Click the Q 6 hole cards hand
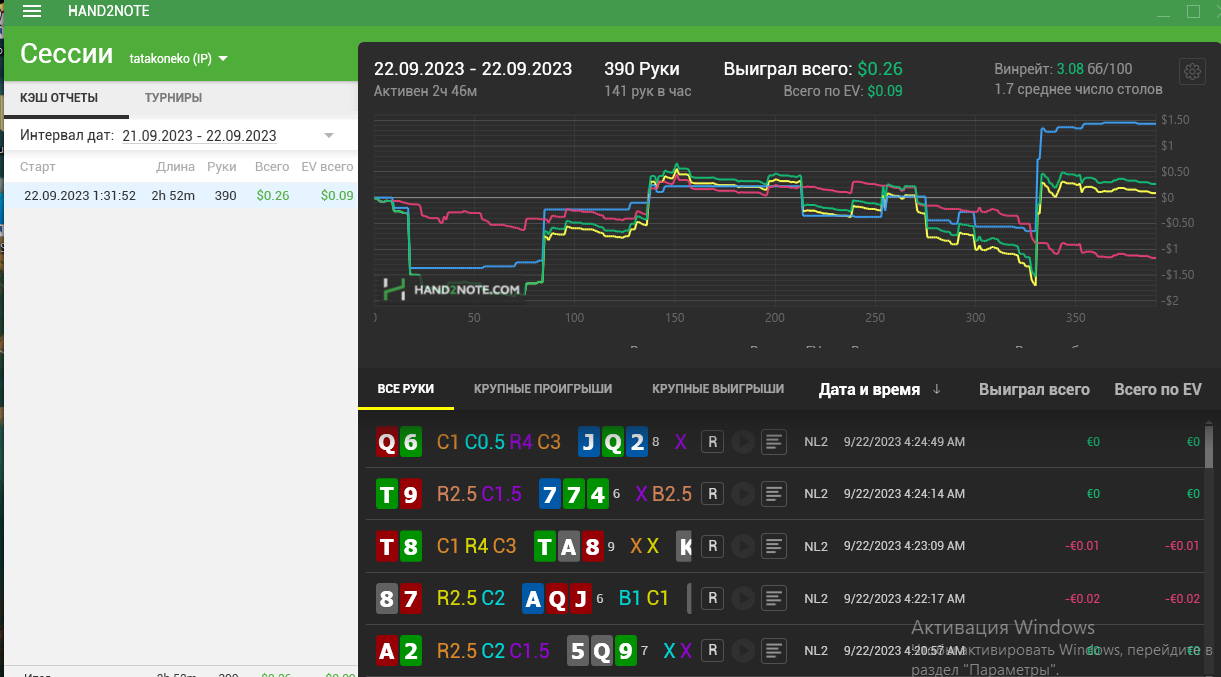 [398, 441]
